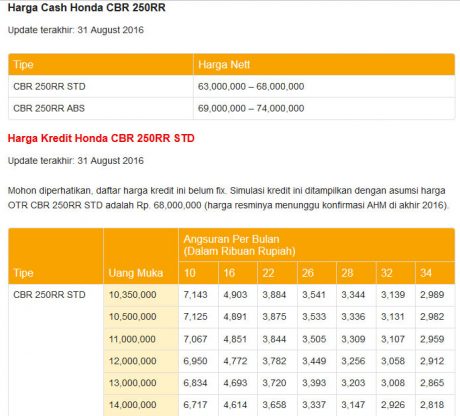Click the installment value 2,818
Image resolution: width=460 pixels, height=416 pixels.
[432, 405]
